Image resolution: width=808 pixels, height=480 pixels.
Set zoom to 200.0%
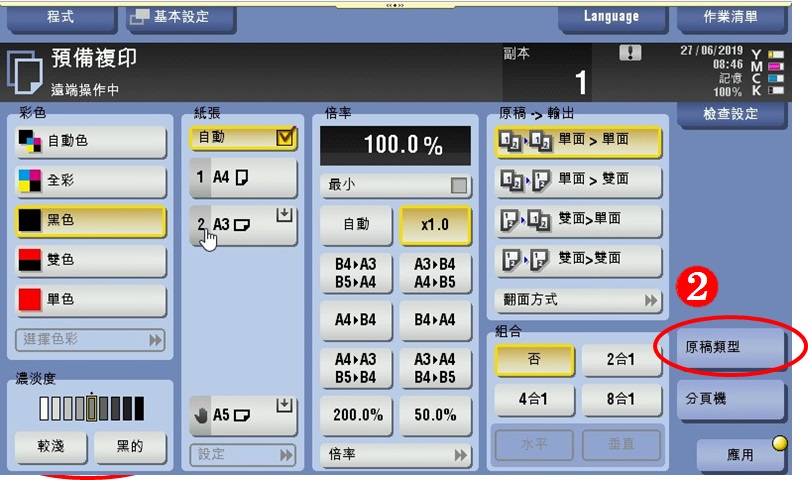tap(356, 415)
